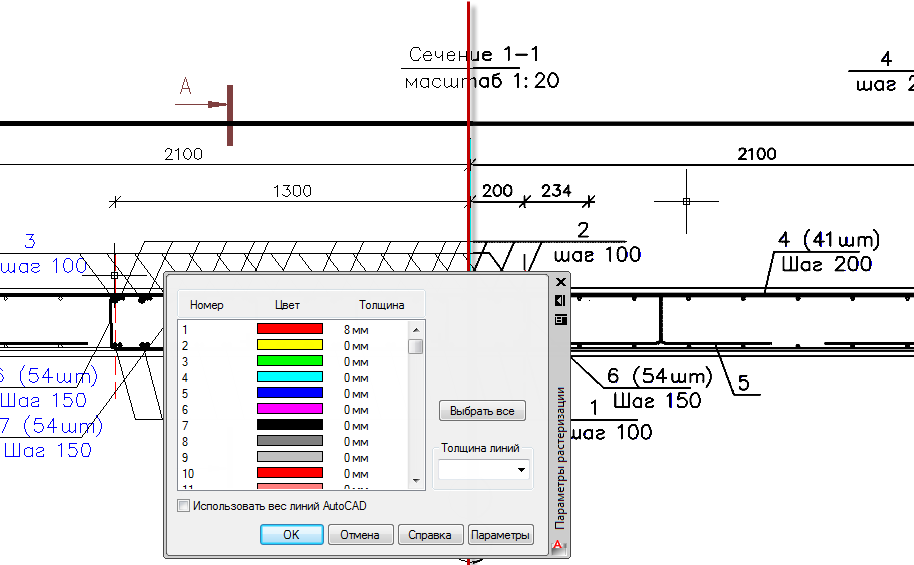The height and width of the screenshot is (565, 914).
Task: Select the yellow color swatch, number 2
Action: [290, 345]
